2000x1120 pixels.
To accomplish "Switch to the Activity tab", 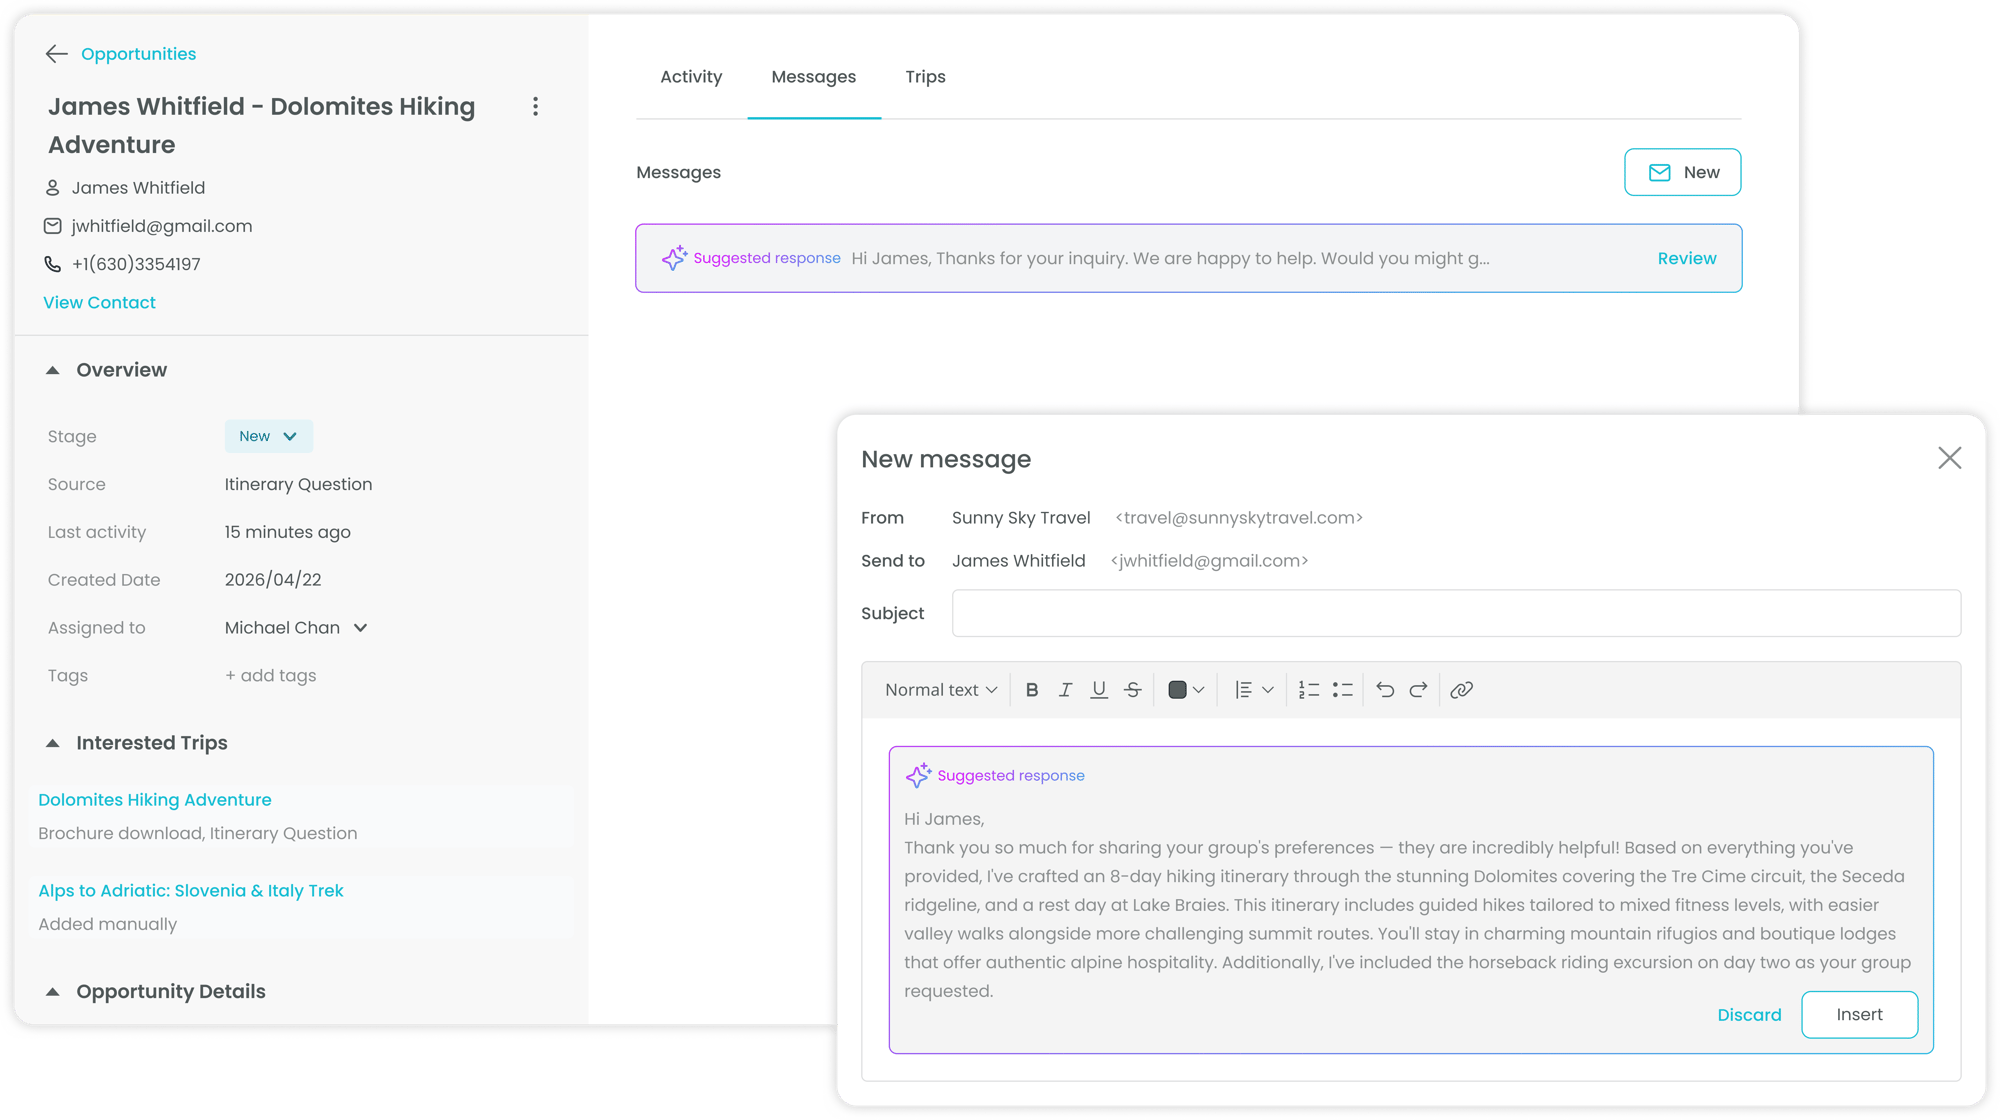I will click(691, 77).
